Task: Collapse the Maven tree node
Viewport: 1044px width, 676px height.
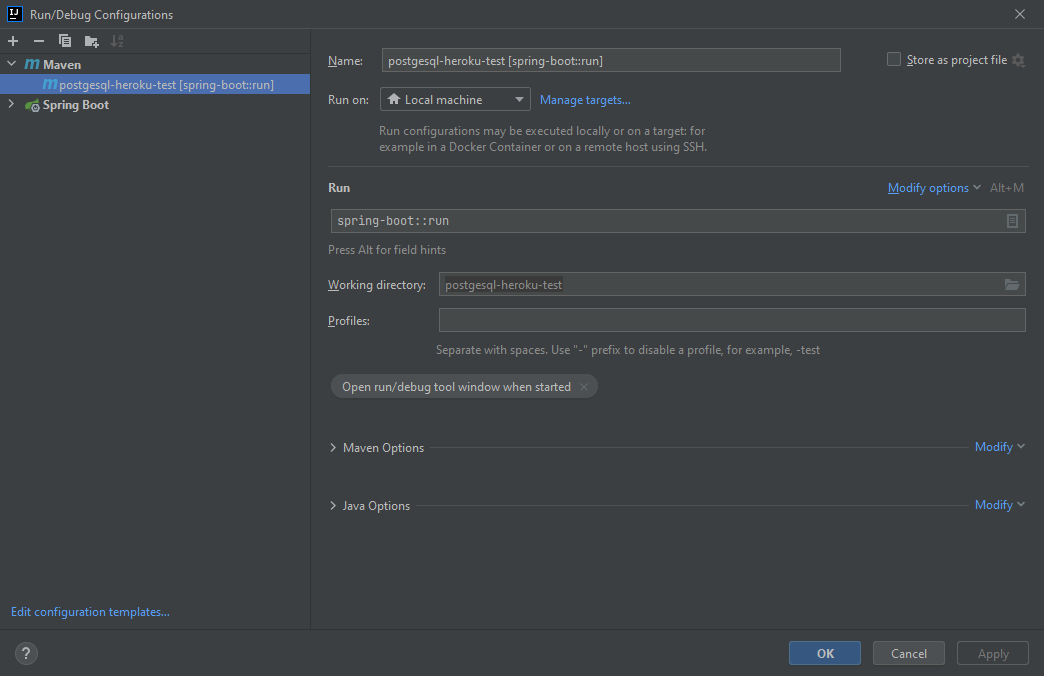Action: pyautogui.click(x=11, y=64)
